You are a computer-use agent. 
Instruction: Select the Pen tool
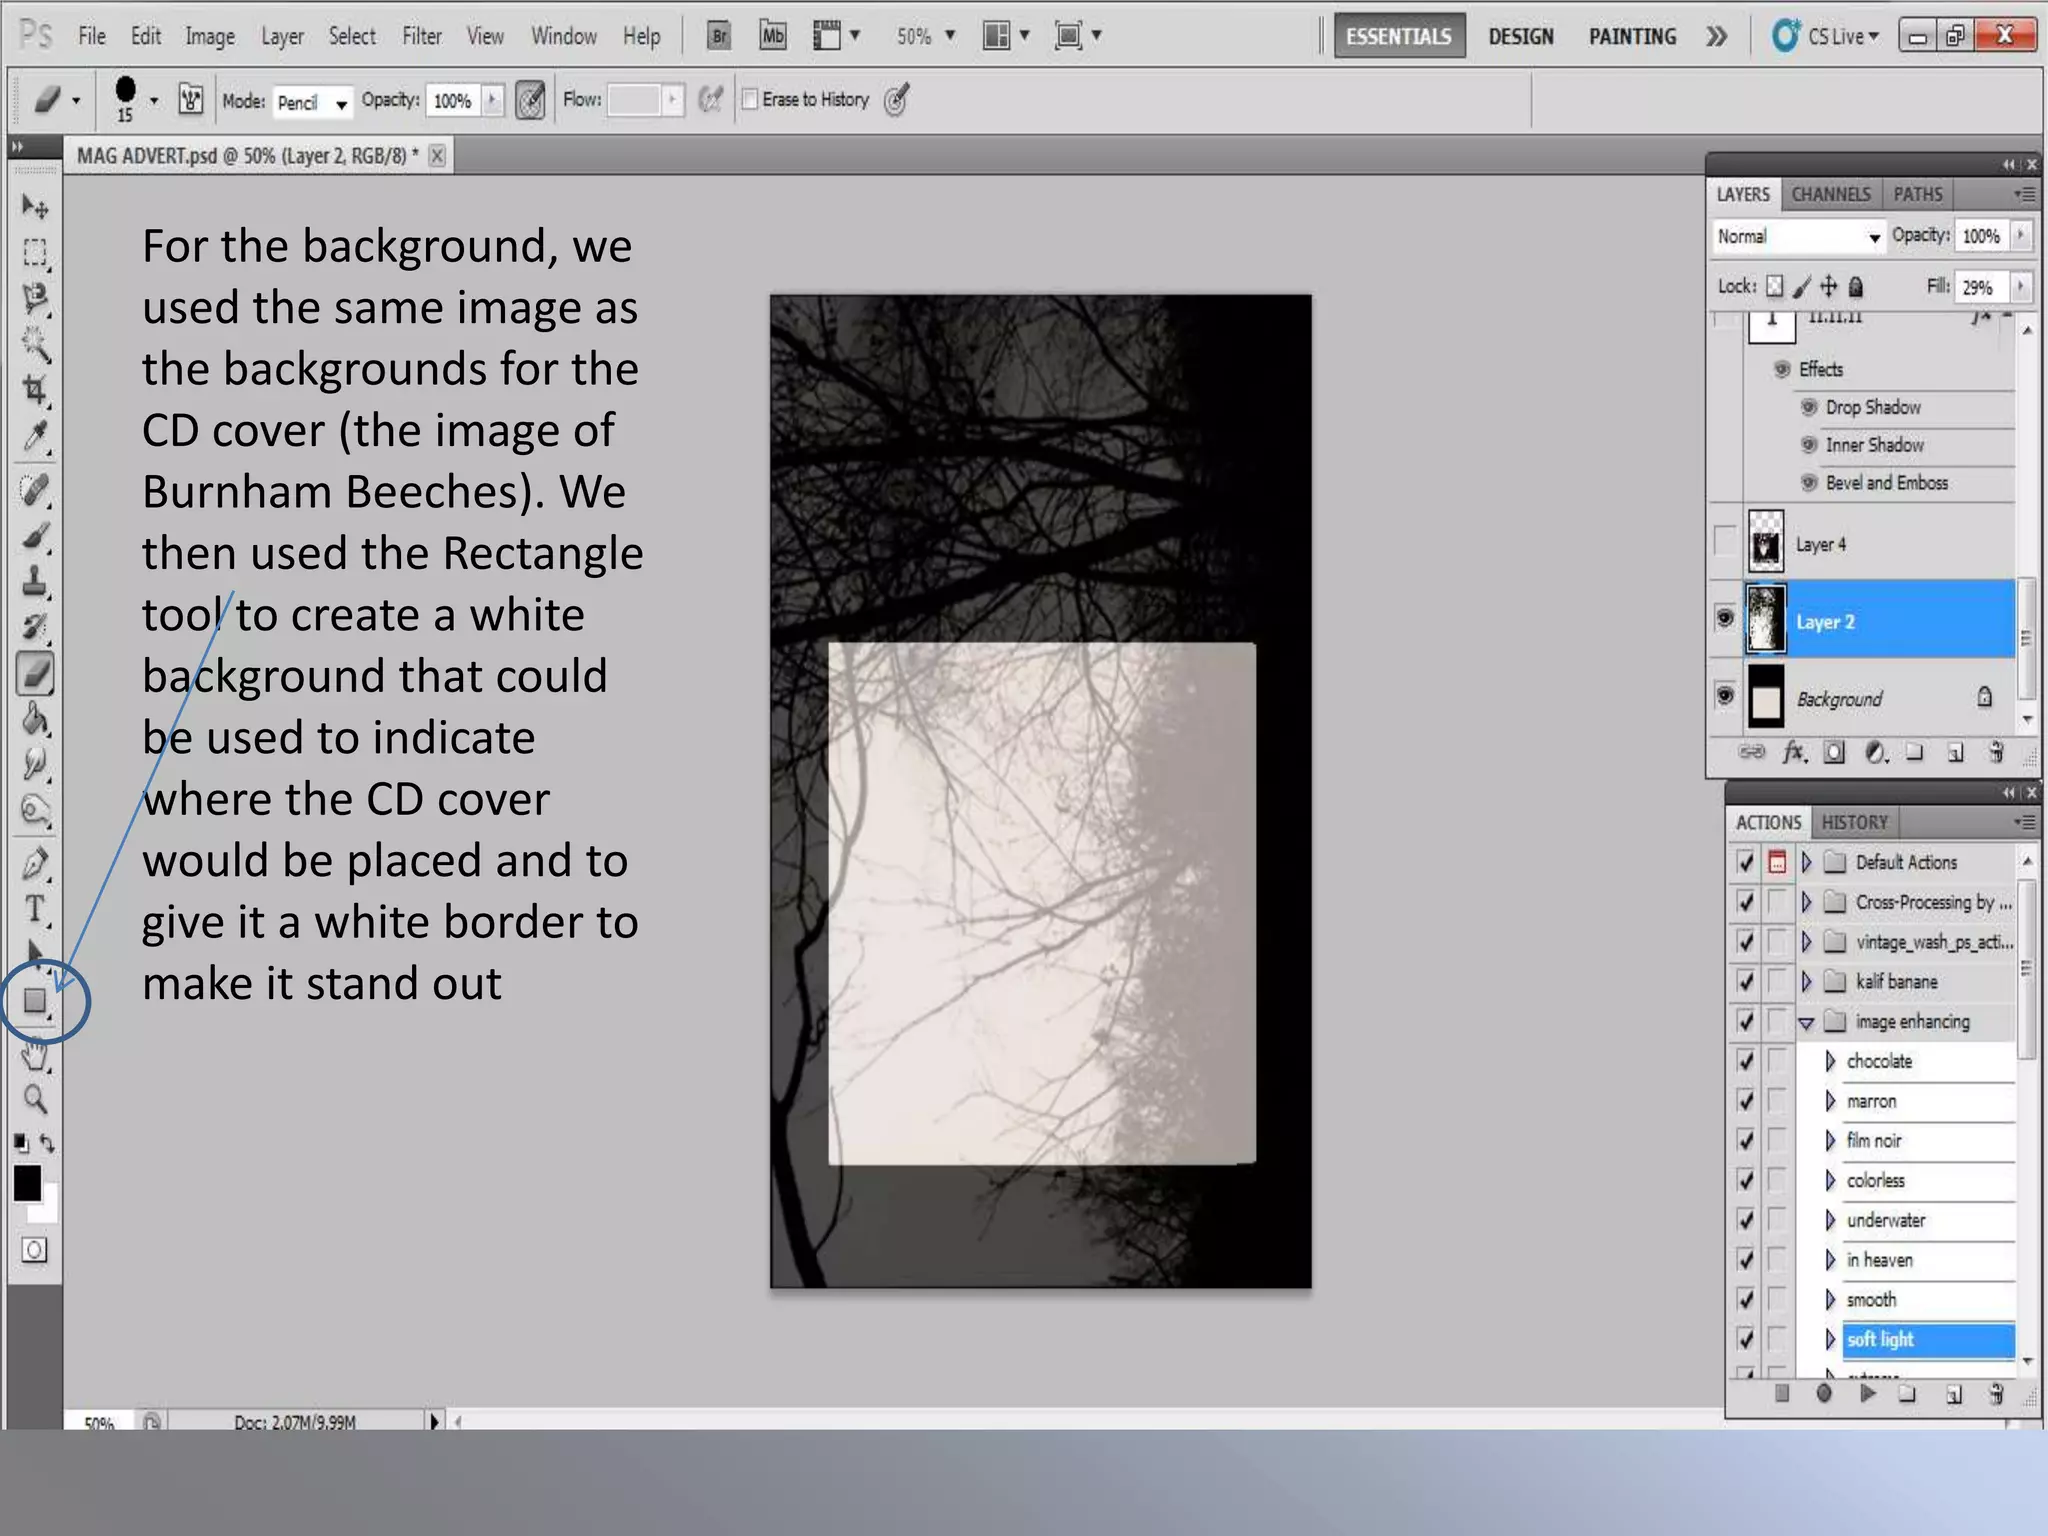(x=35, y=864)
